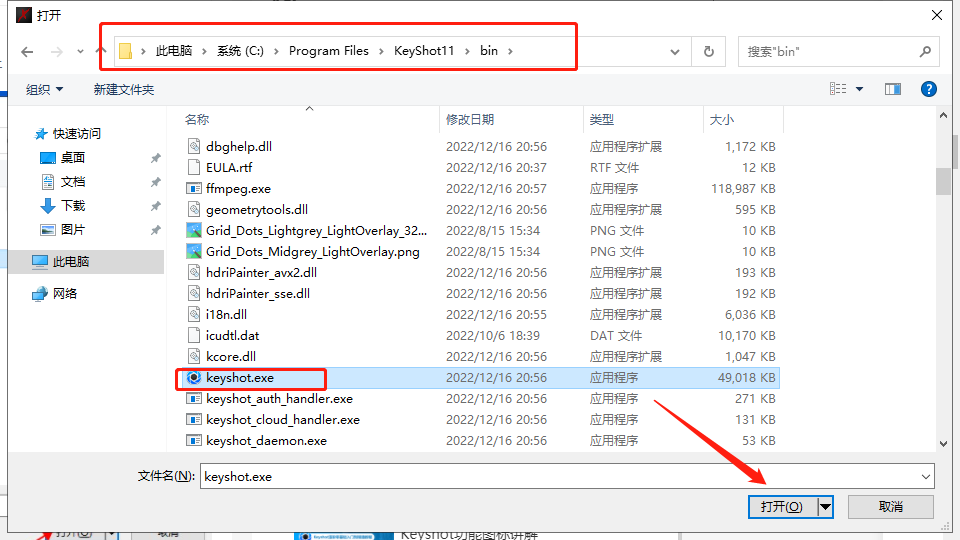The image size is (960, 540).
Task: Select hdriPainter_sse.dll file
Action: 258,293
